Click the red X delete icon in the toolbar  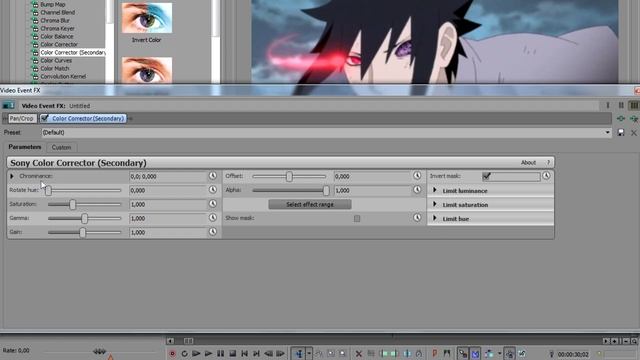tap(359, 353)
